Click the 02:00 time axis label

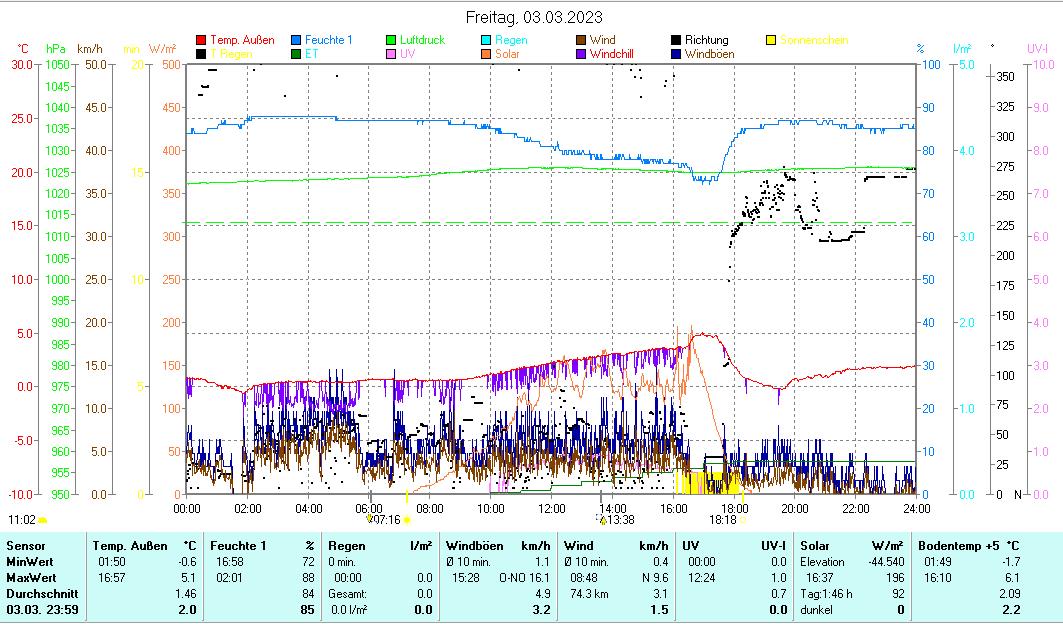[x=247, y=508]
